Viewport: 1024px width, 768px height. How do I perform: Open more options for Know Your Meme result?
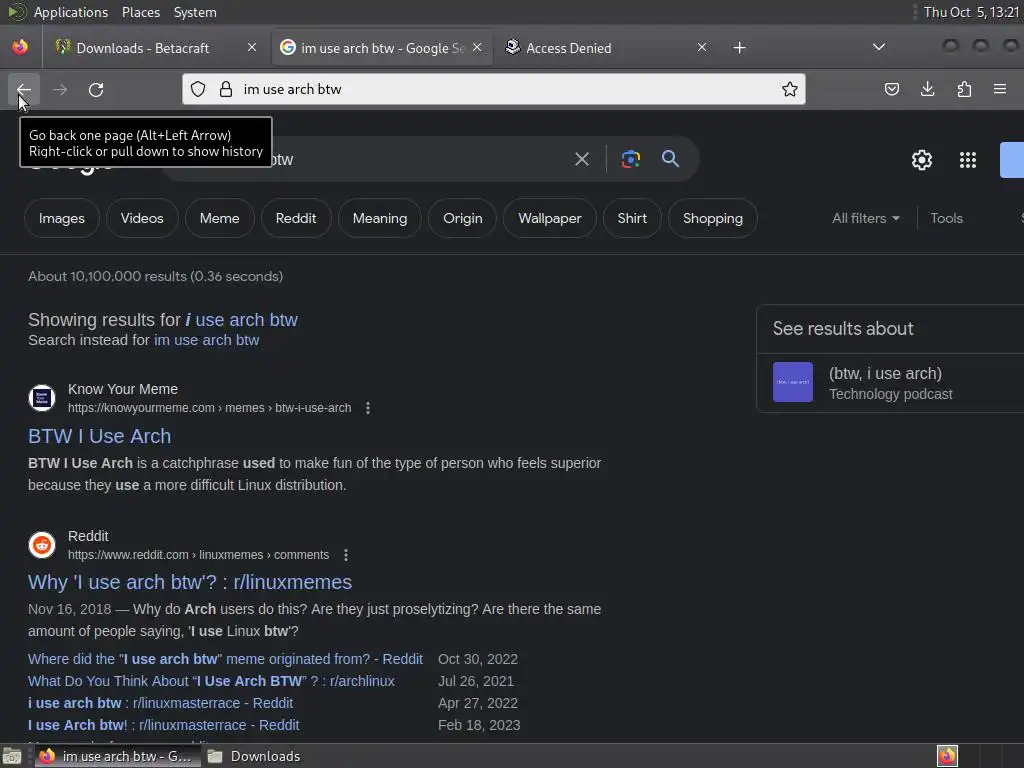click(x=368, y=408)
